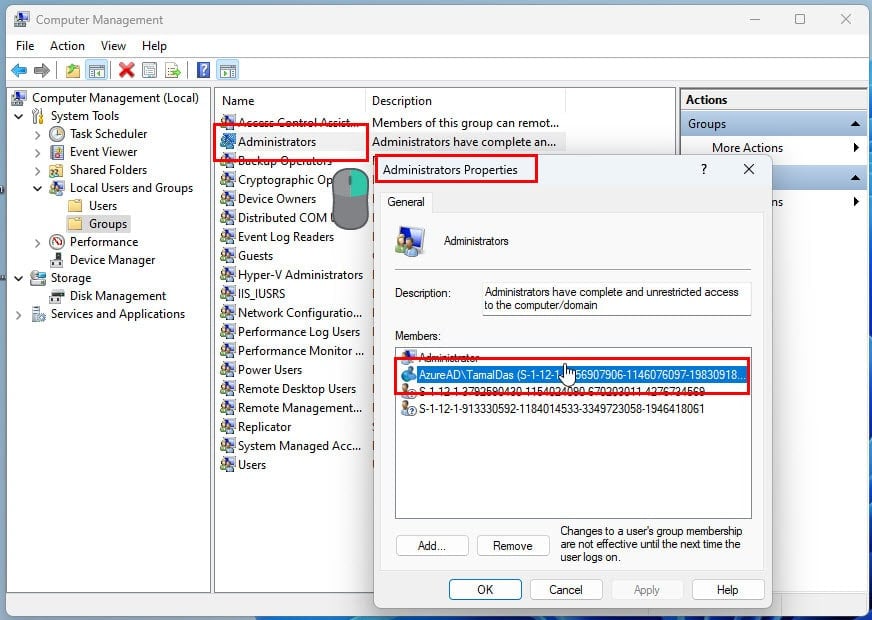Click the Disk Management icon
Viewport: 872px width, 620px height.
point(57,296)
